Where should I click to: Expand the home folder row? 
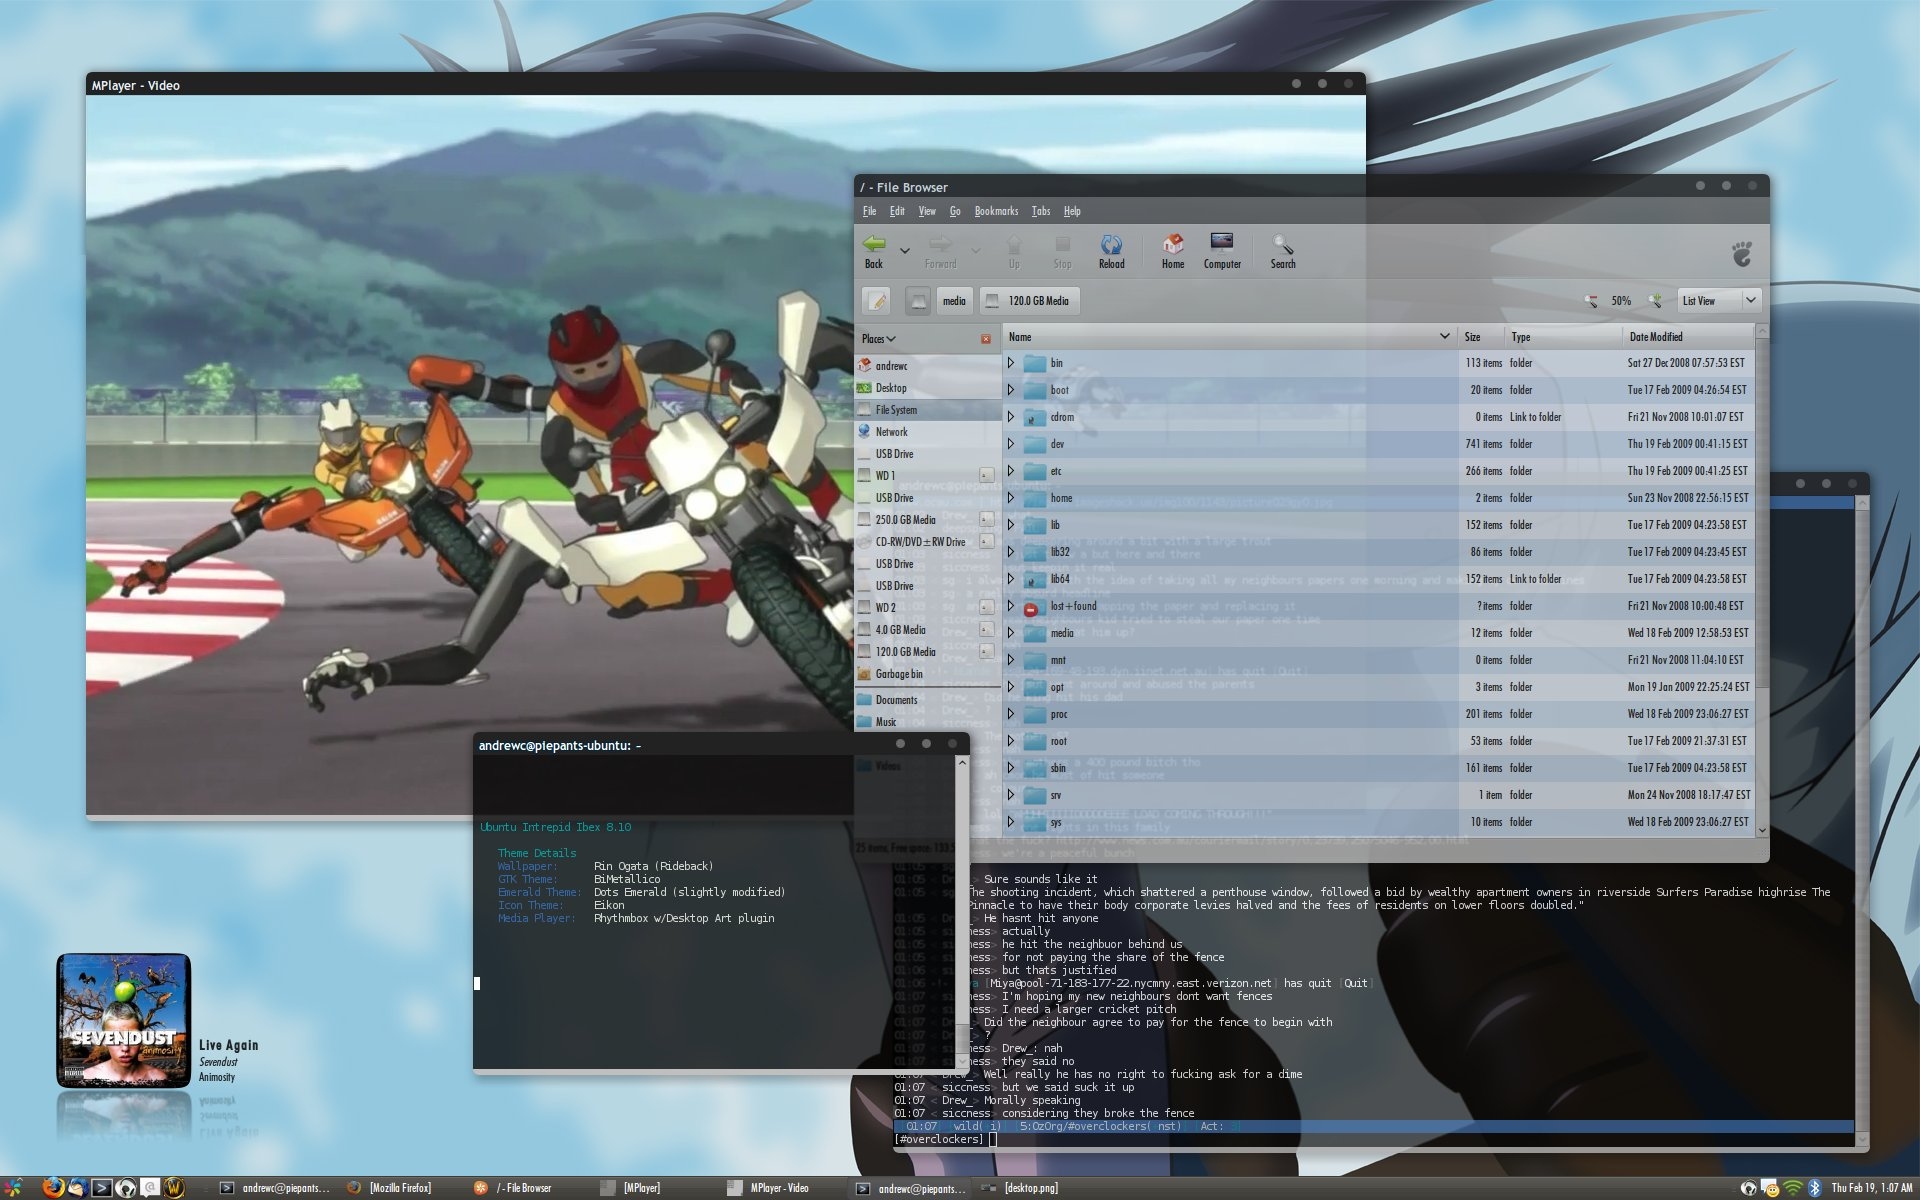tap(1011, 498)
